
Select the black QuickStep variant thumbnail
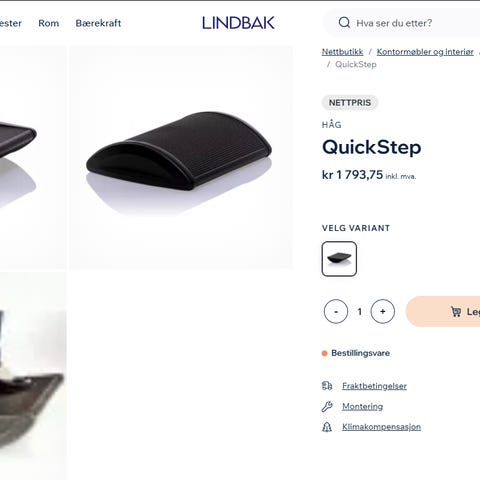pos(339,259)
